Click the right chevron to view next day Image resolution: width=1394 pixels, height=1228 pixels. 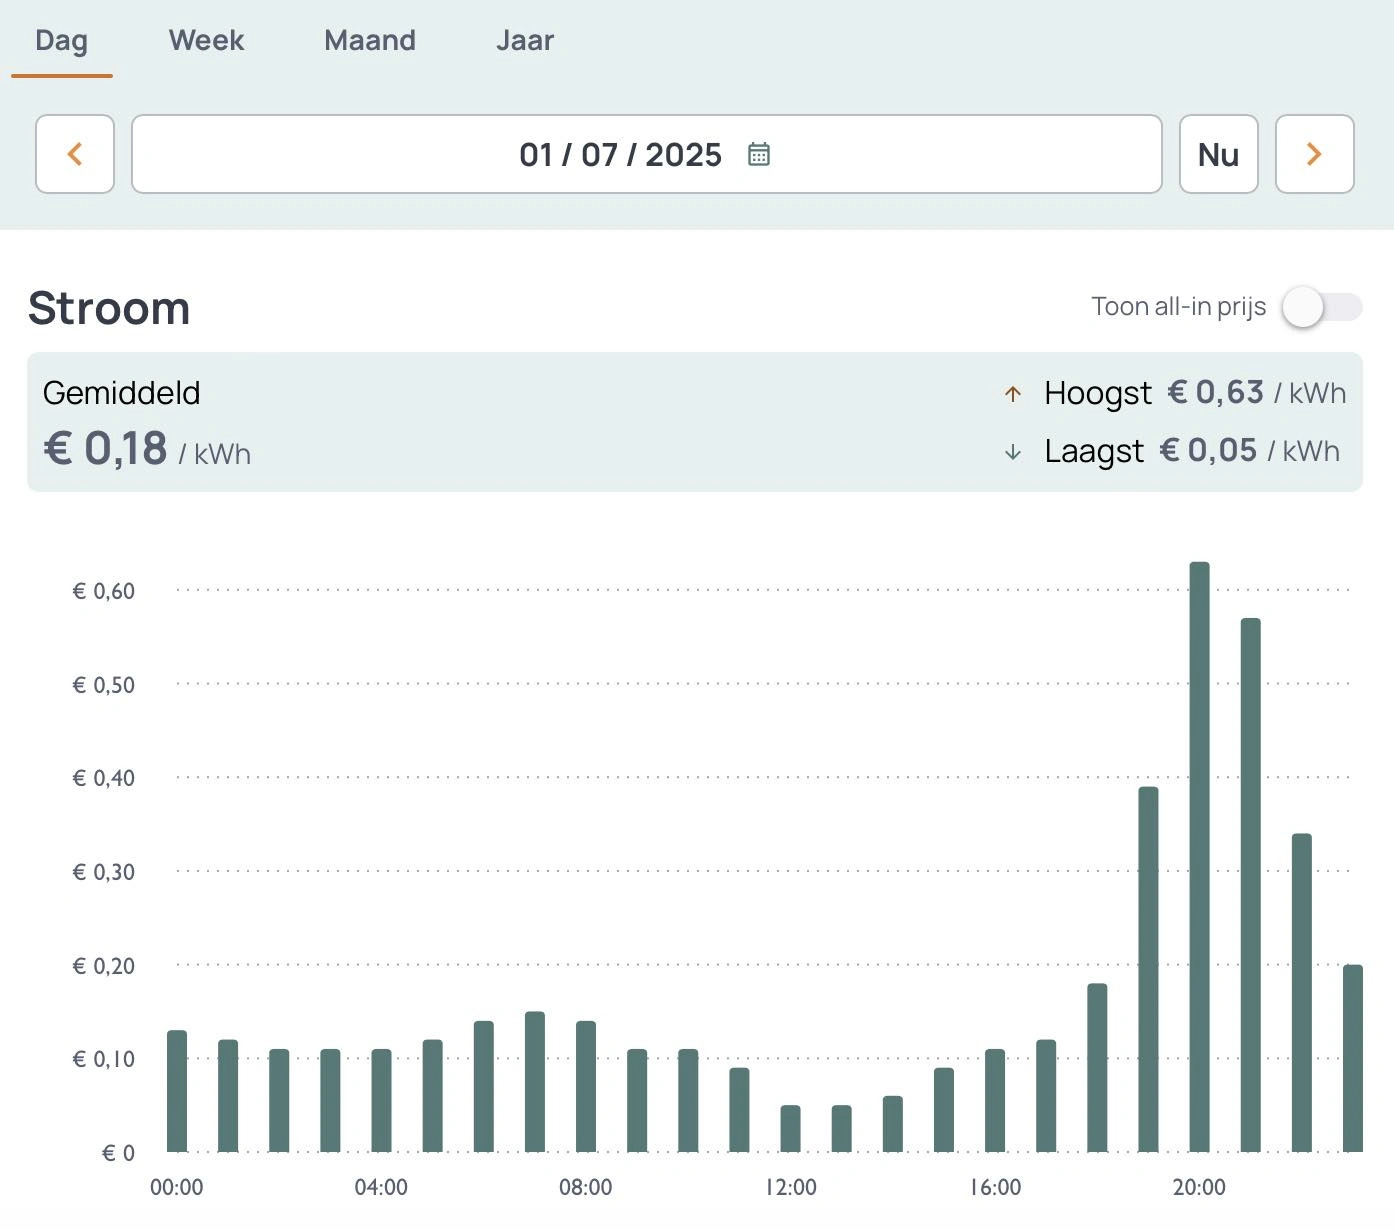pos(1315,154)
